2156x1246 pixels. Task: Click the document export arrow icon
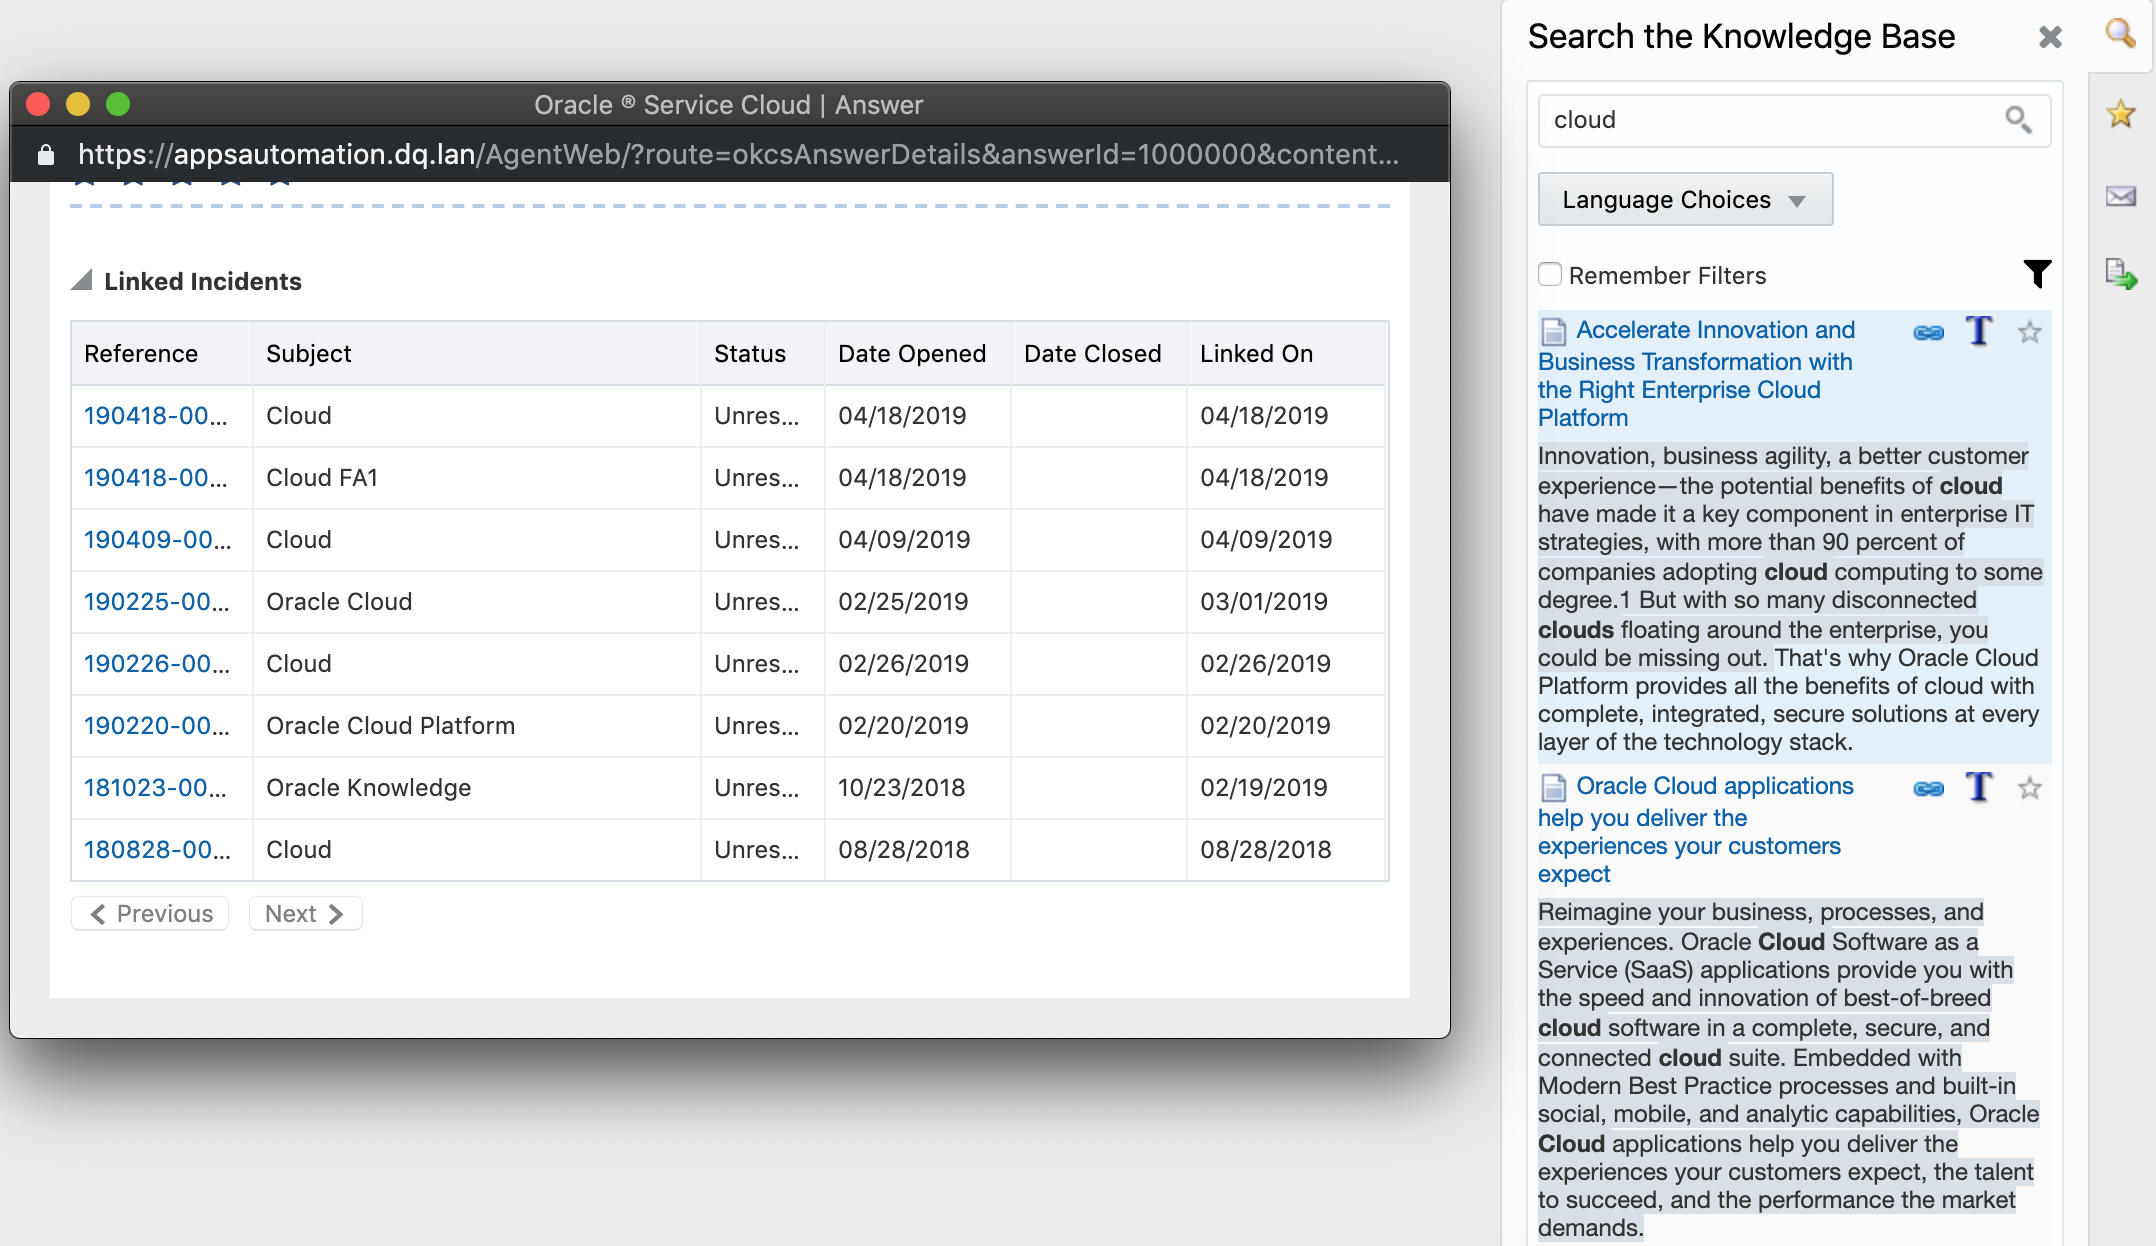(2120, 274)
